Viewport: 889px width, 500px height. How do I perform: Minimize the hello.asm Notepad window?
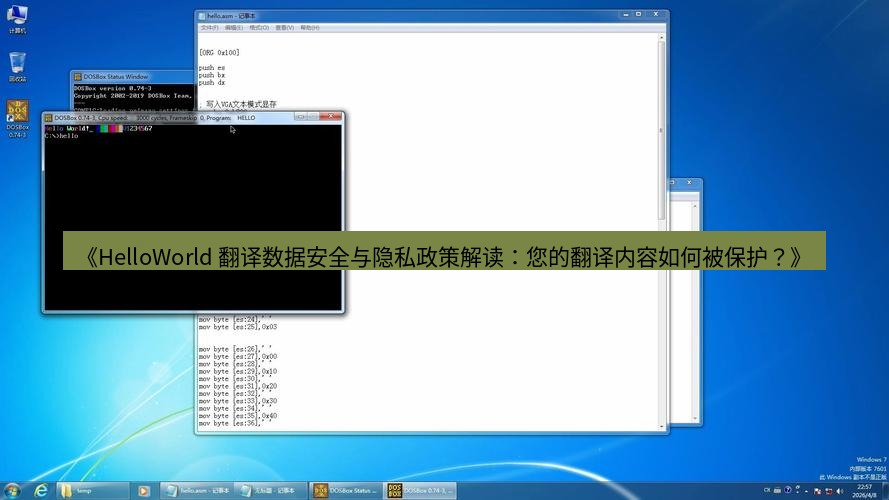pyautogui.click(x=625, y=14)
